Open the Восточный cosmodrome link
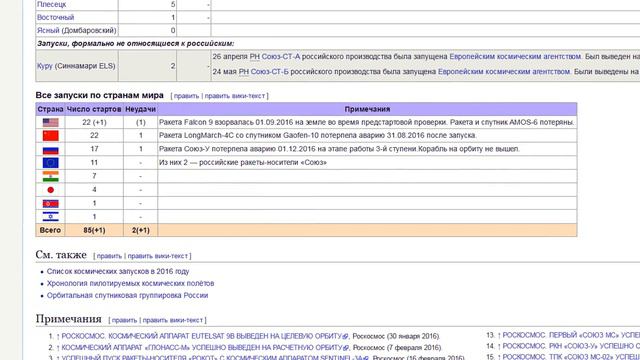 pyautogui.click(x=56, y=18)
